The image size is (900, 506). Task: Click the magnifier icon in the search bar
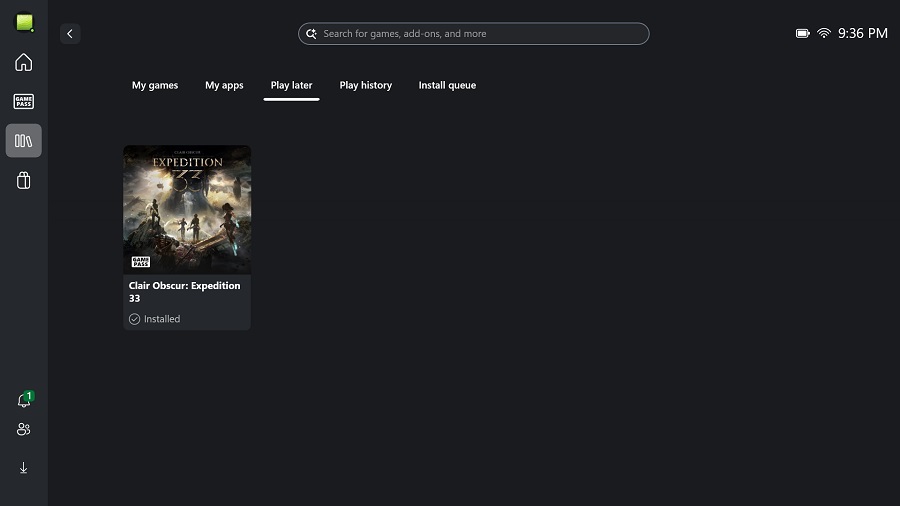[x=312, y=34]
